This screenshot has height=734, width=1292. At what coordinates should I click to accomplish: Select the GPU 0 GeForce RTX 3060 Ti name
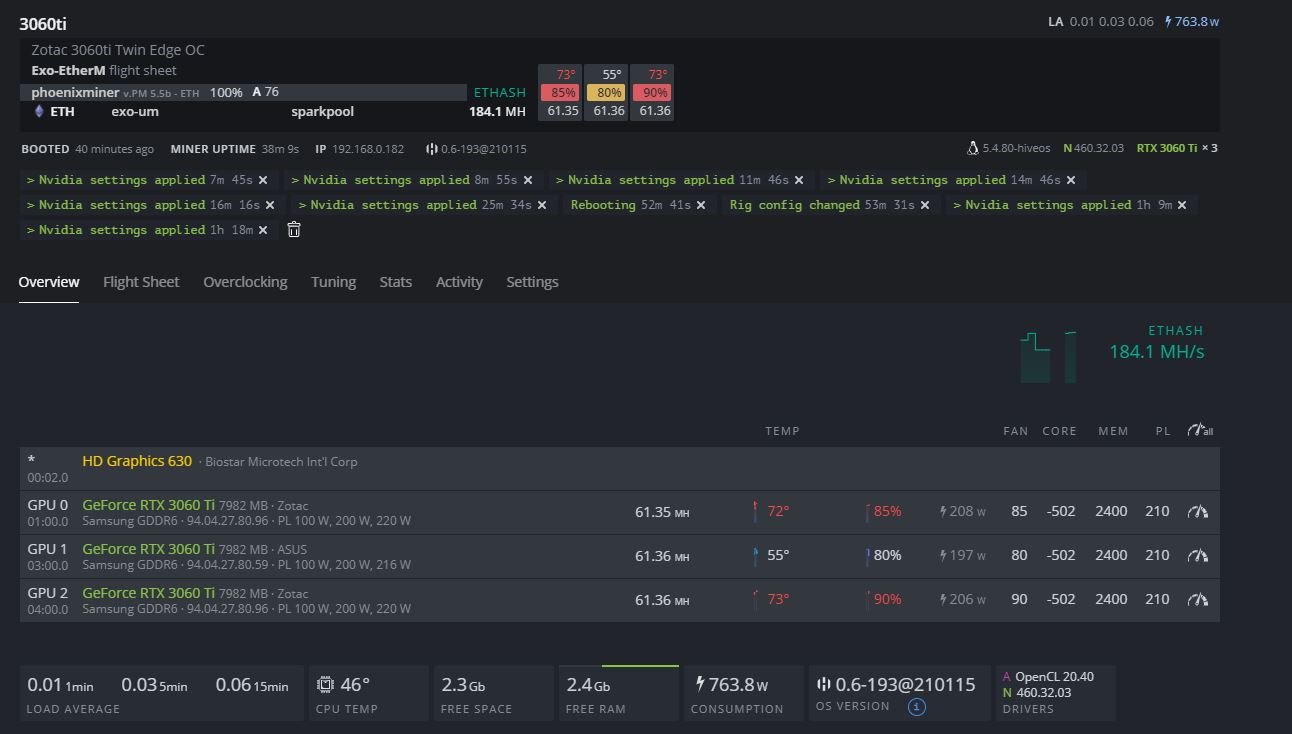148,505
